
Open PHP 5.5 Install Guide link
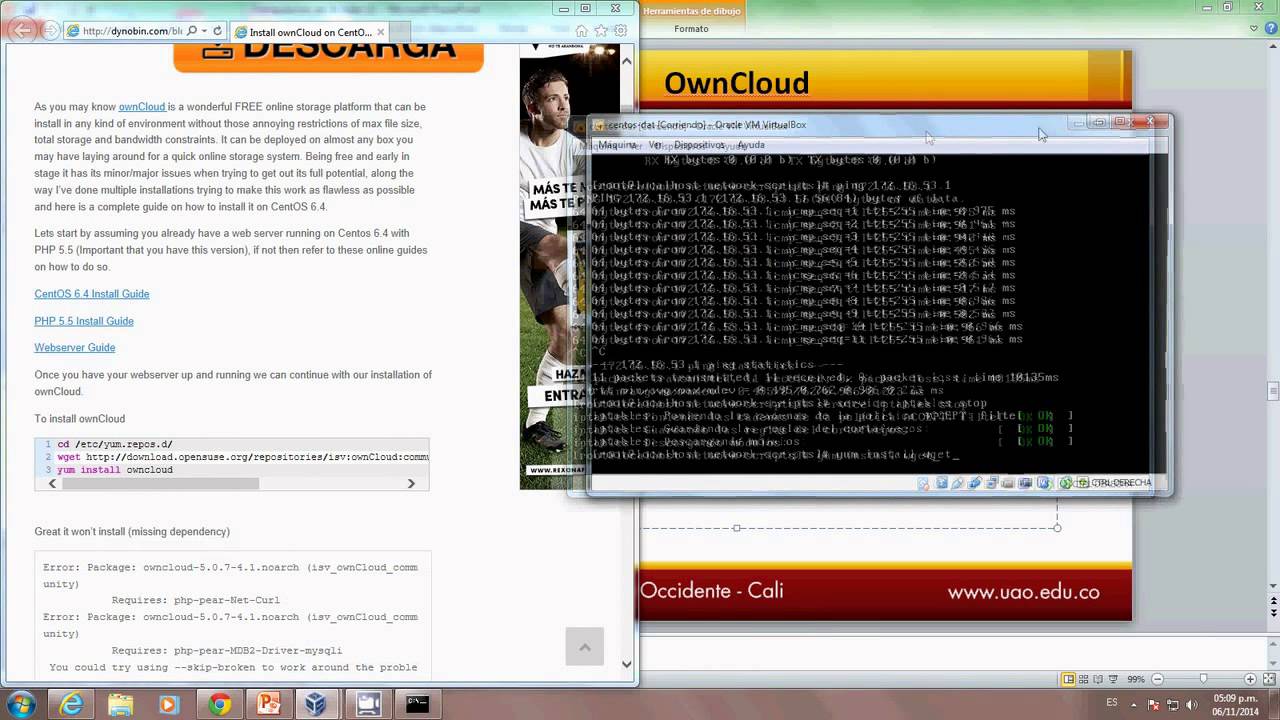click(x=84, y=321)
